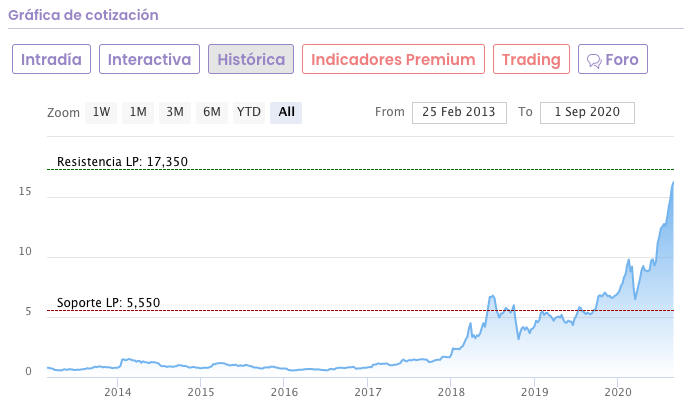Click the latest price point at chart's right end
This screenshot has height=409, width=685.
click(673, 182)
